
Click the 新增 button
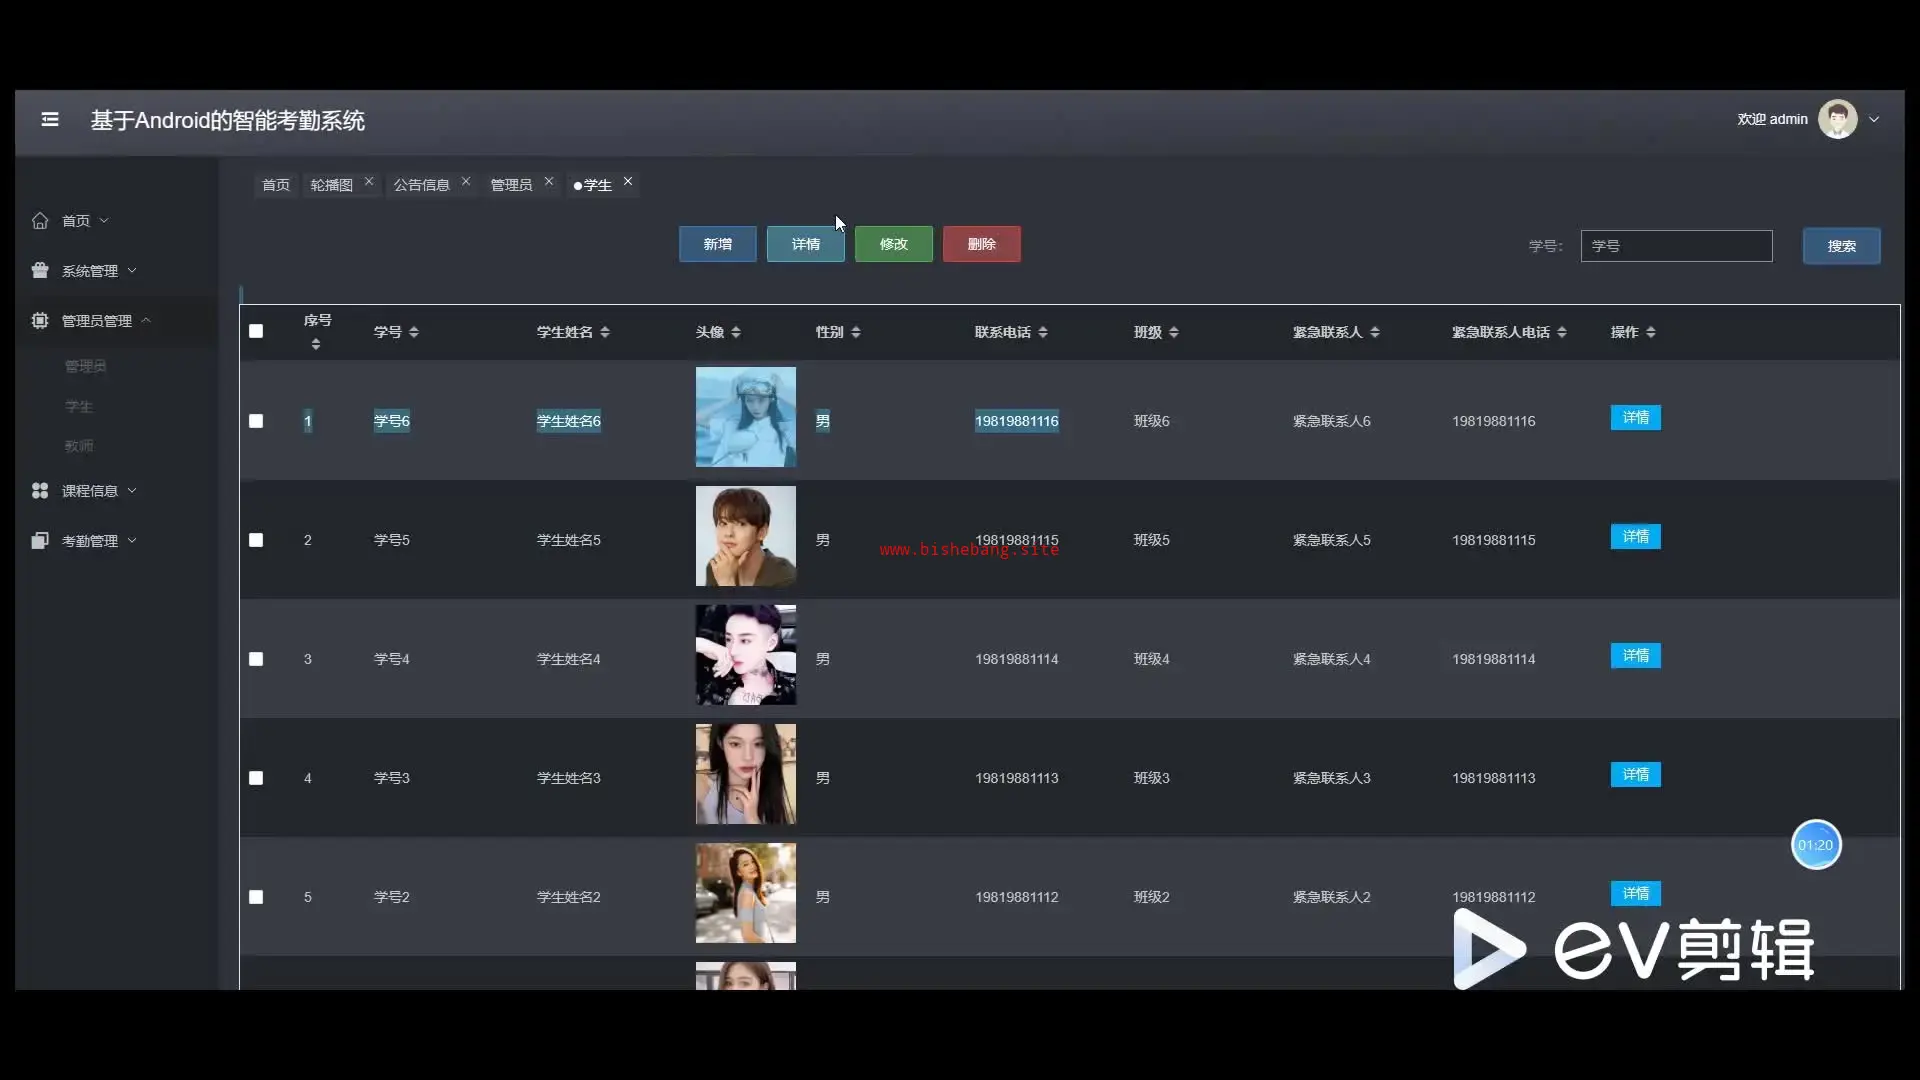point(717,244)
